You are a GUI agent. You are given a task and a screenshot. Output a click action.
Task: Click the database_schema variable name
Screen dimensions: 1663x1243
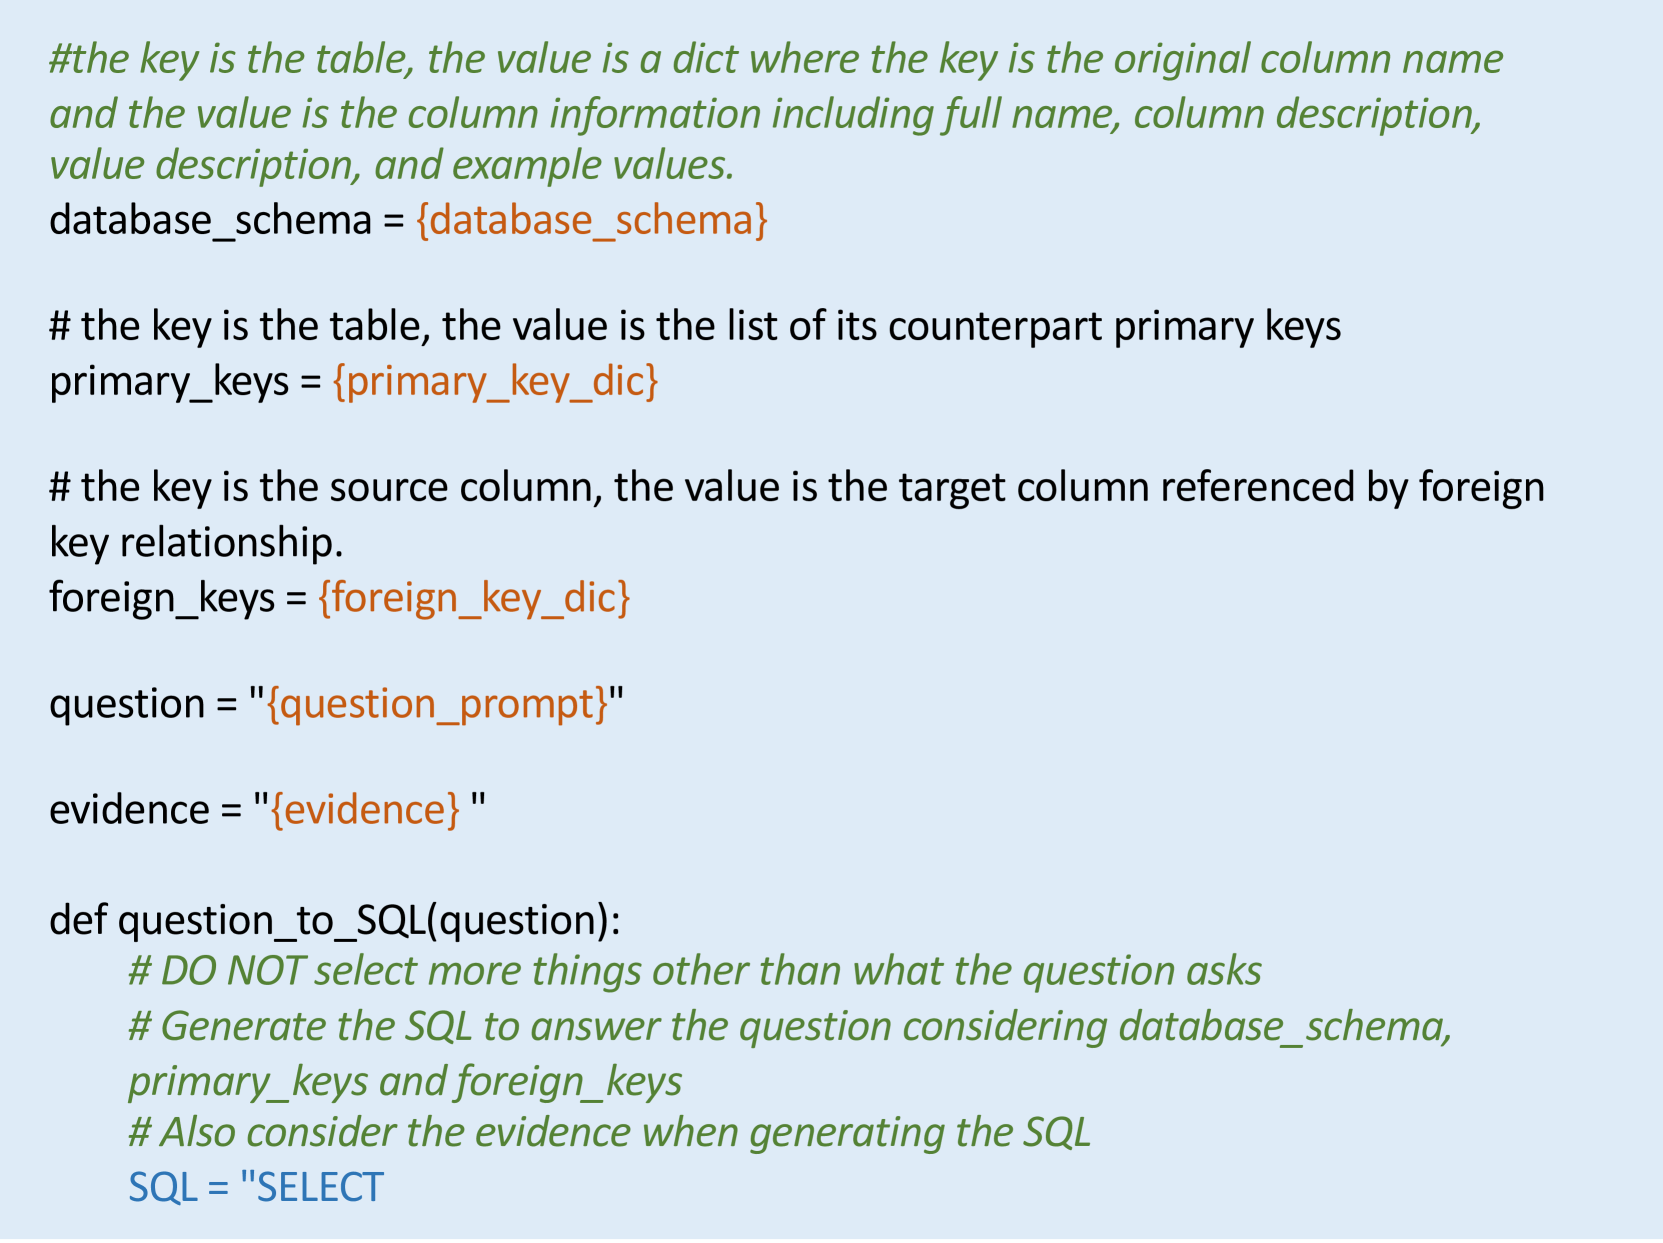210,220
